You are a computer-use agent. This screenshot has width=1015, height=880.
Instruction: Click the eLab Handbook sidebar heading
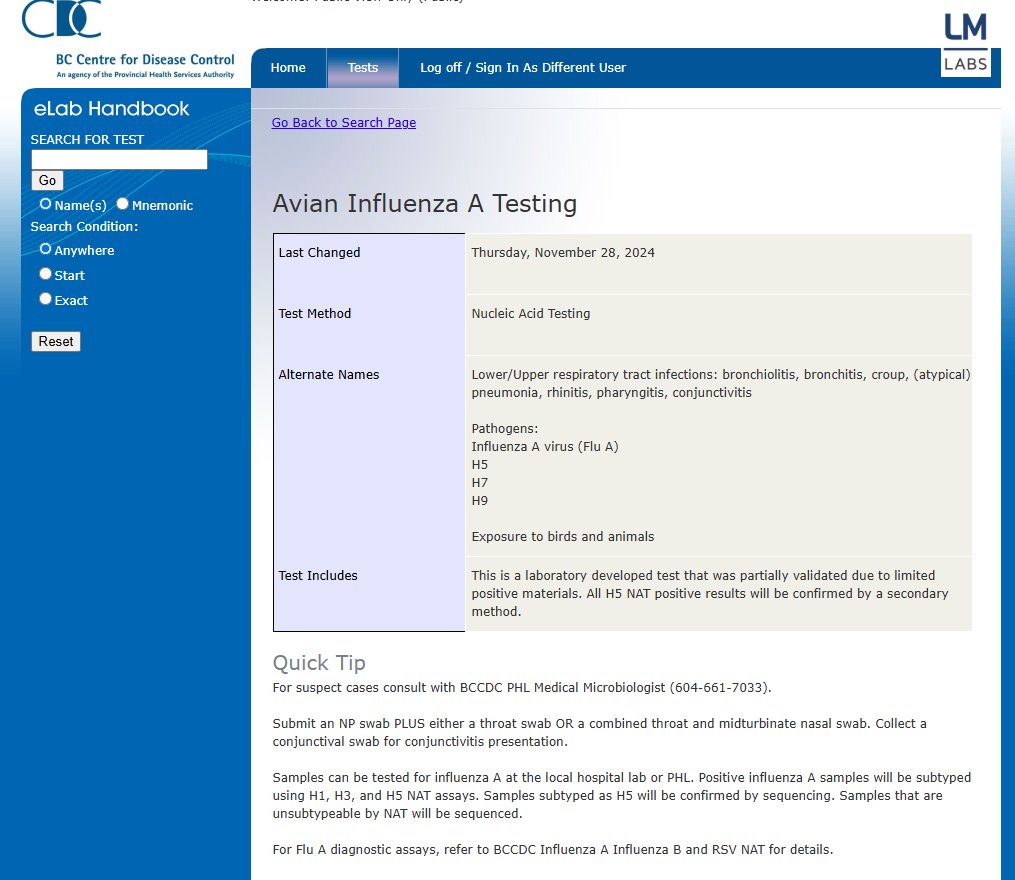click(111, 109)
